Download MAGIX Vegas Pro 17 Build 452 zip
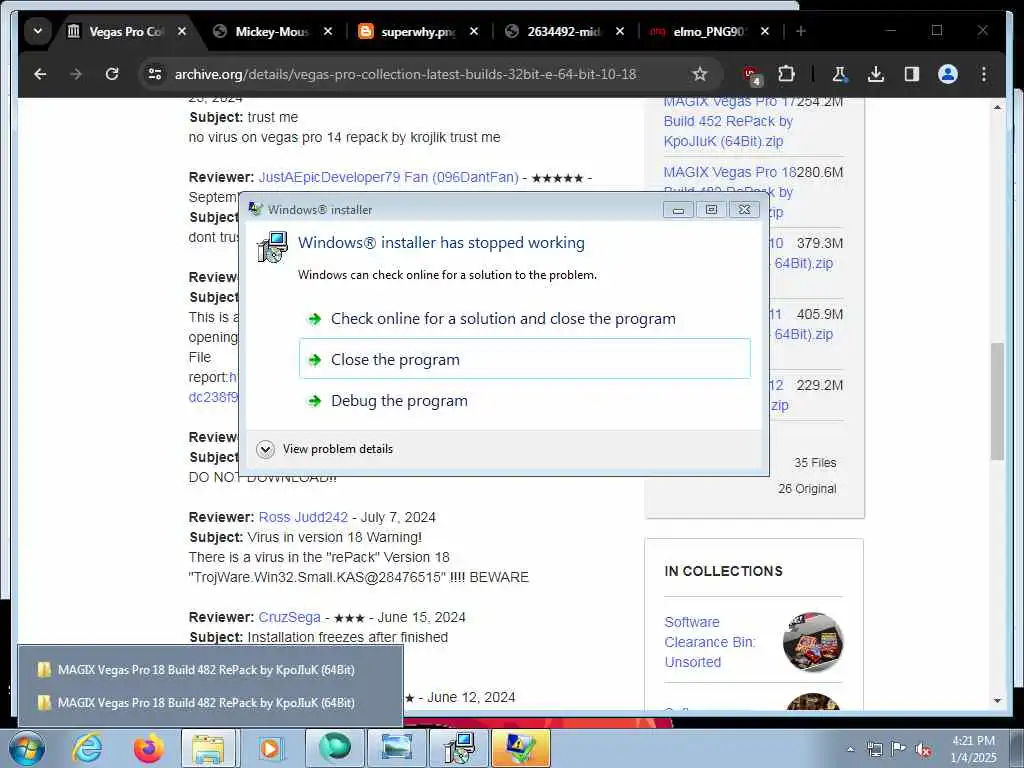Screen dimensions: 1024x768 [728, 121]
